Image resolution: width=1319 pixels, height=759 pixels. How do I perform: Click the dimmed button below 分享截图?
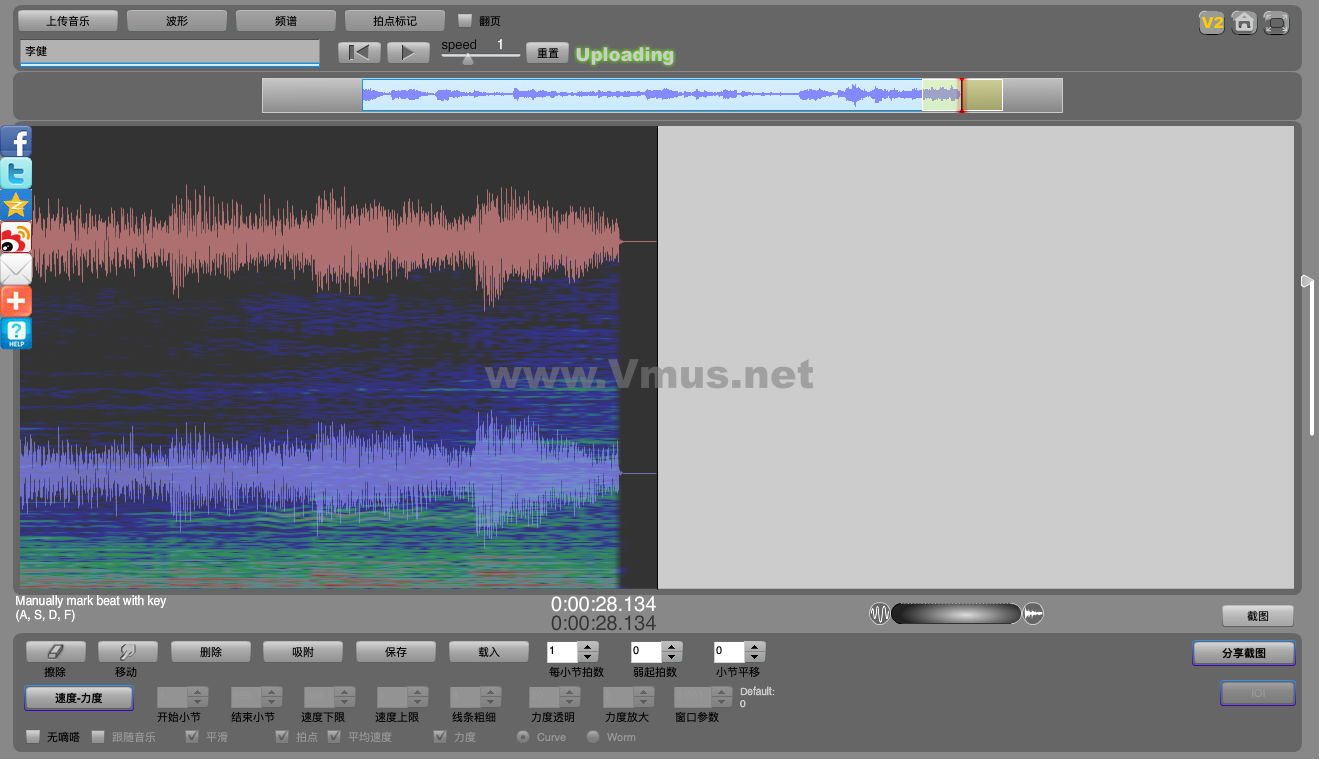(x=1258, y=693)
